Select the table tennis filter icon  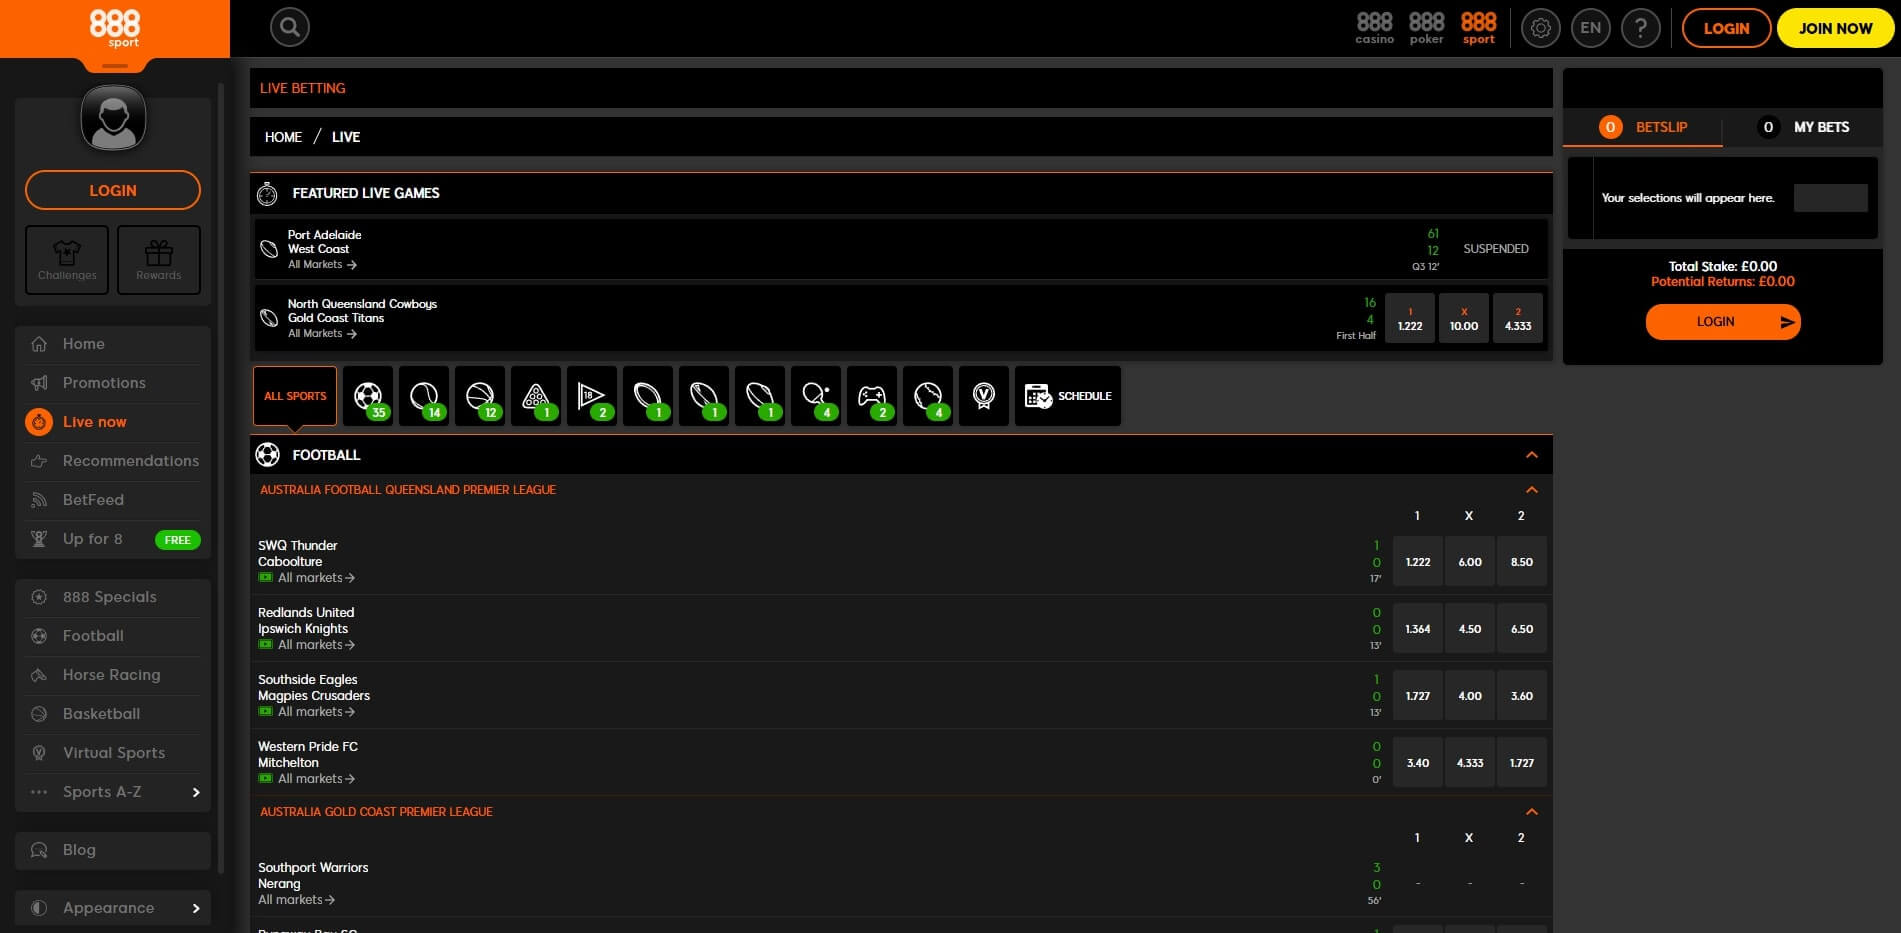pyautogui.click(x=816, y=396)
